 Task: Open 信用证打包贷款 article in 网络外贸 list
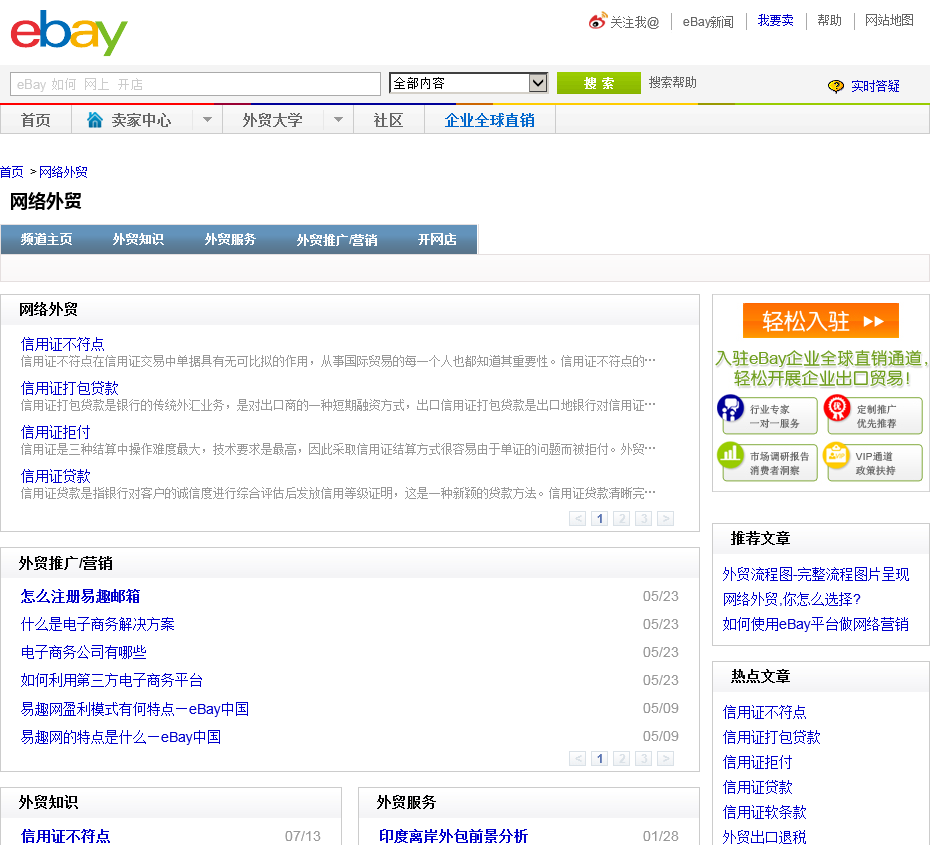click(69, 388)
